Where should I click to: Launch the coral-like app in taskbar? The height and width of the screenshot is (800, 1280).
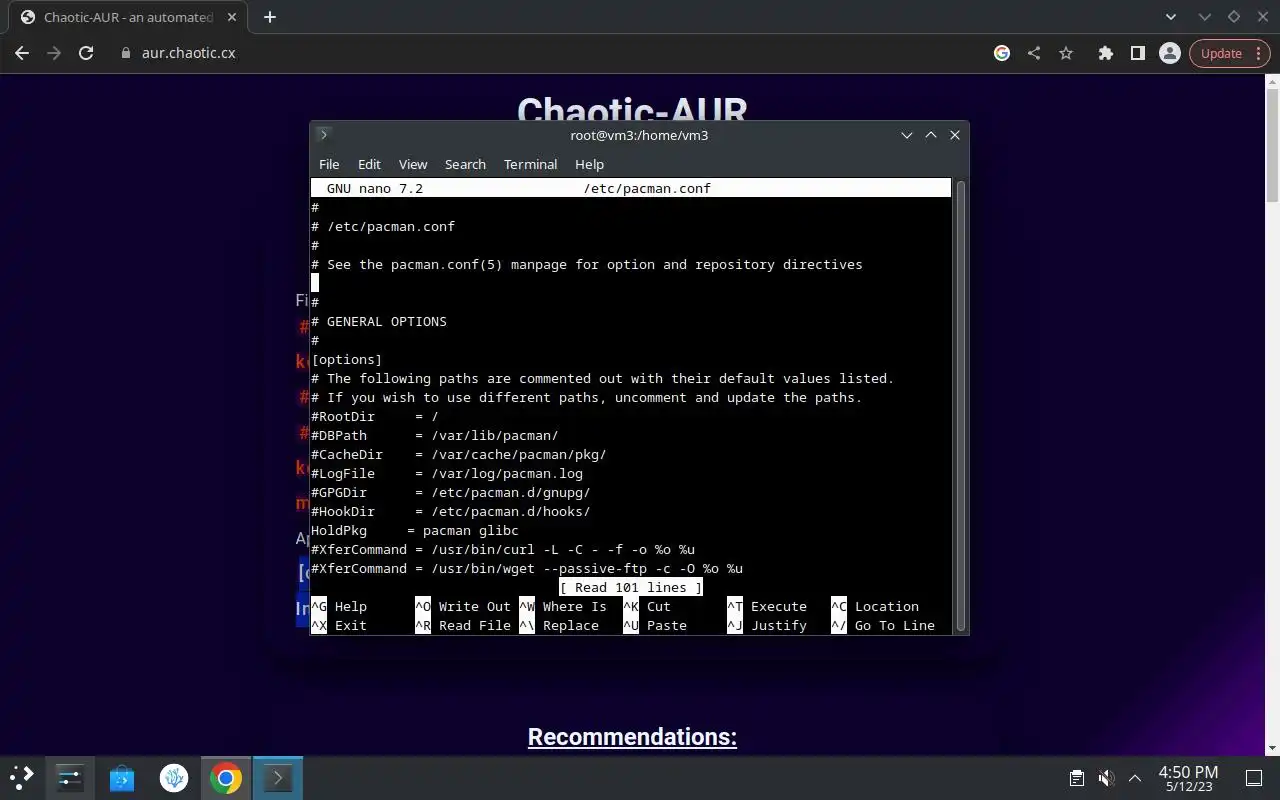tap(174, 777)
